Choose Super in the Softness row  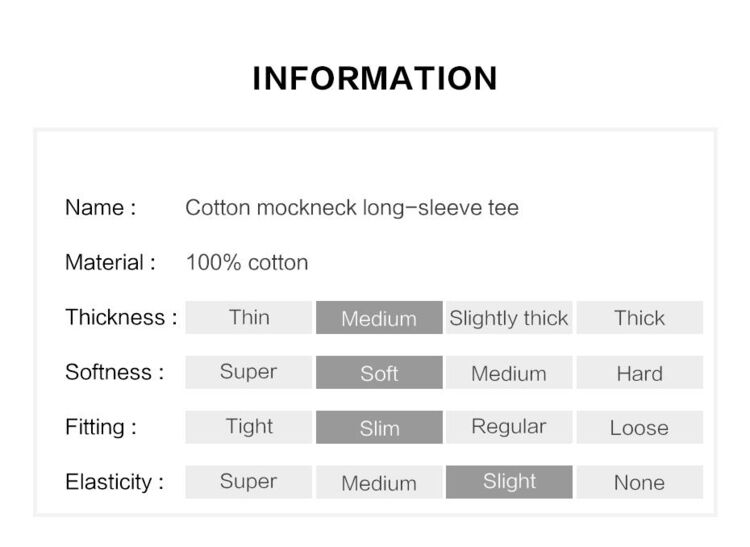point(249,372)
